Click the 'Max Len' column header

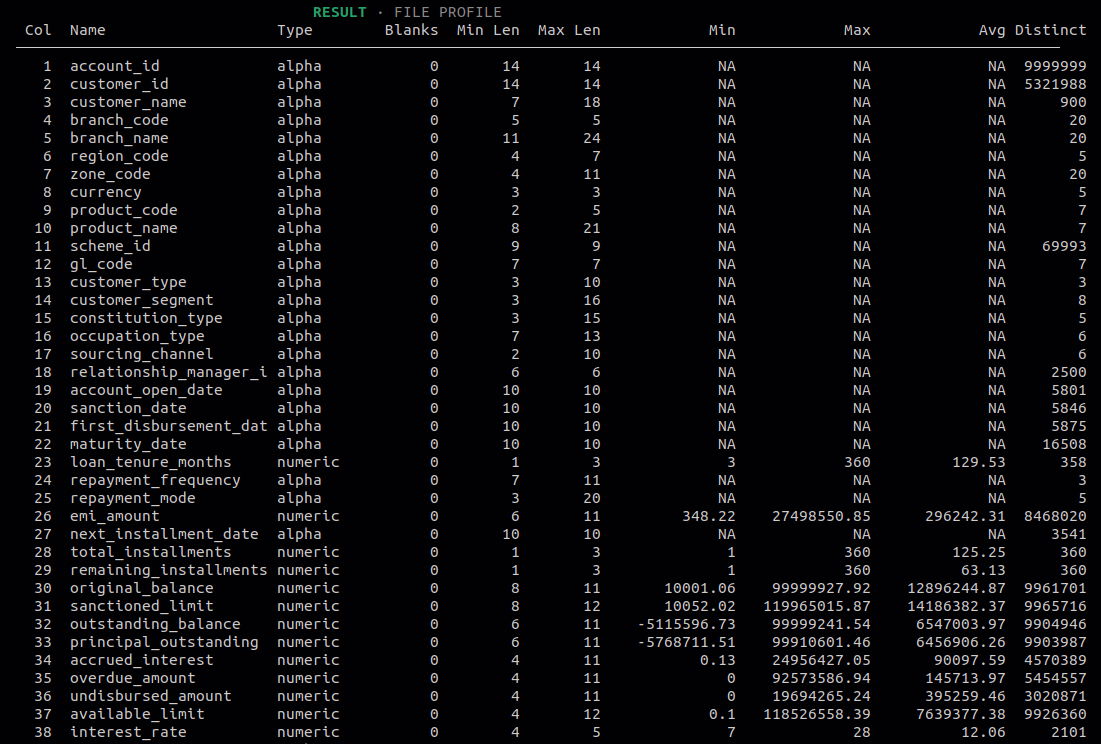[x=569, y=30]
